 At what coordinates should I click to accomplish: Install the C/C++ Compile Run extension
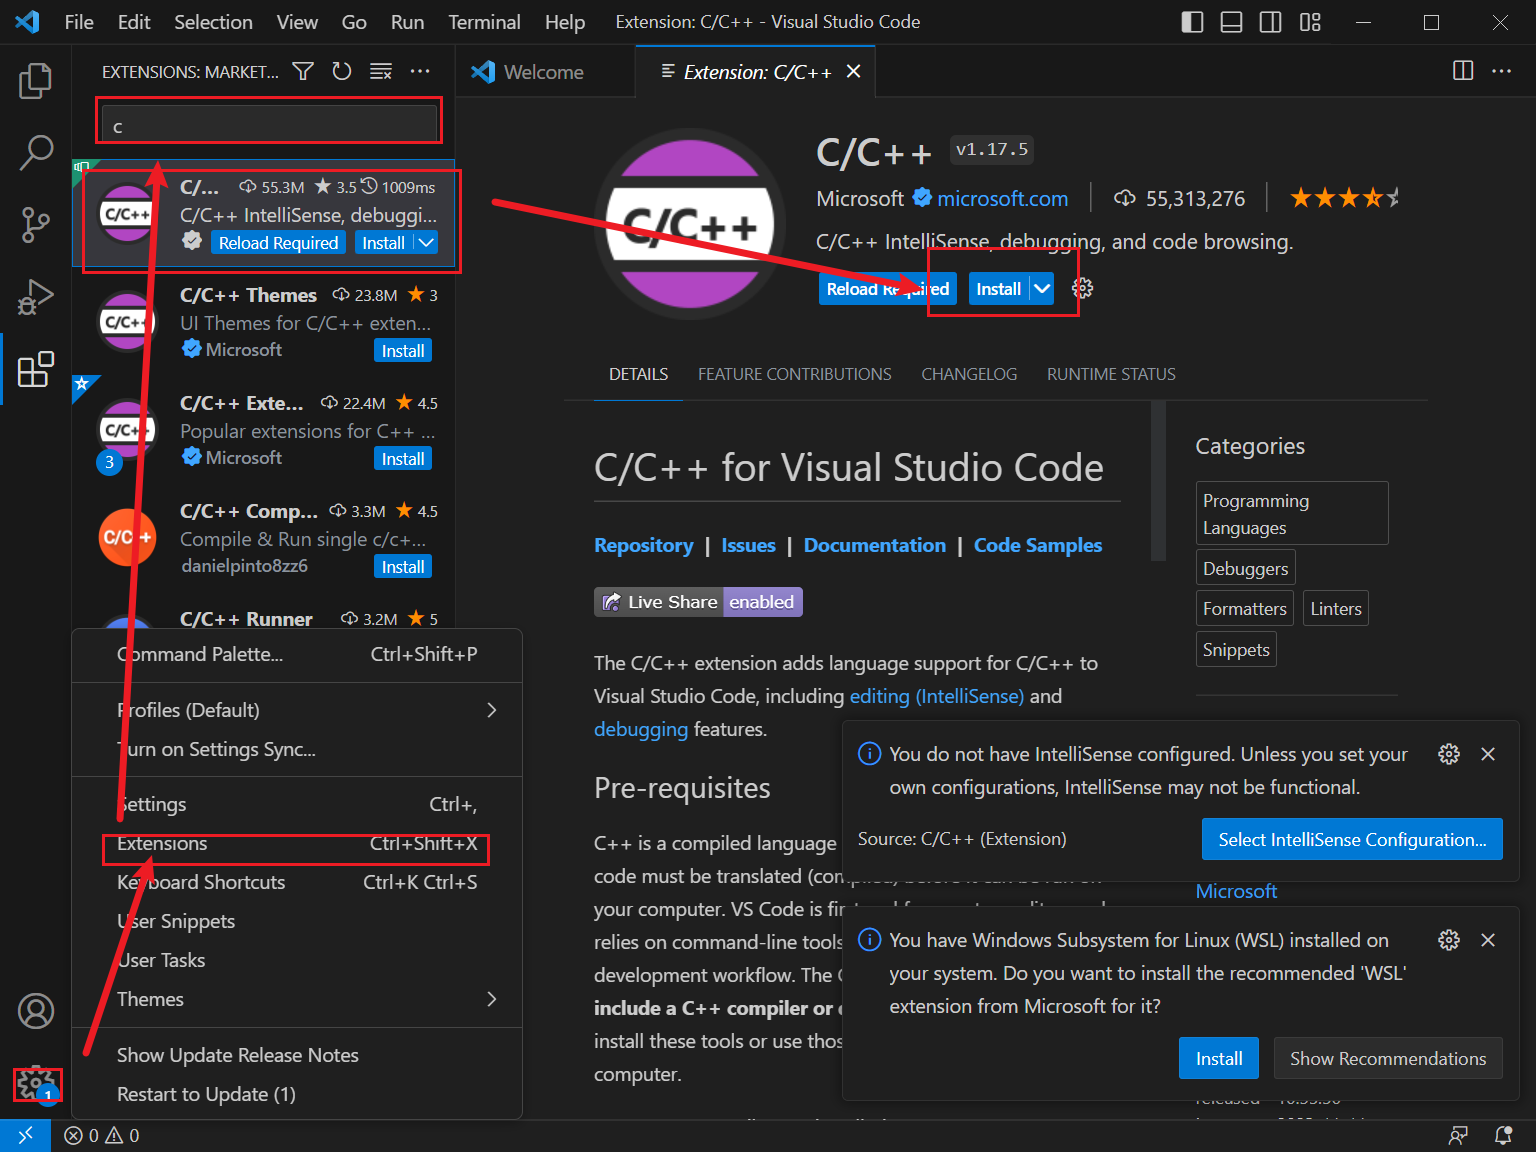tap(403, 567)
